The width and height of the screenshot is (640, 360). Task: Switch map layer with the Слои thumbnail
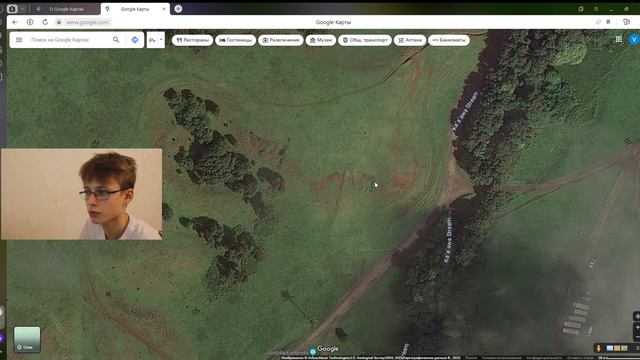click(27, 339)
